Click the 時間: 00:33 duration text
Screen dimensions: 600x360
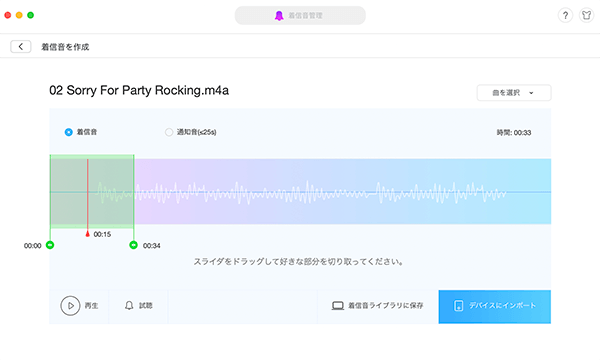[x=514, y=133]
